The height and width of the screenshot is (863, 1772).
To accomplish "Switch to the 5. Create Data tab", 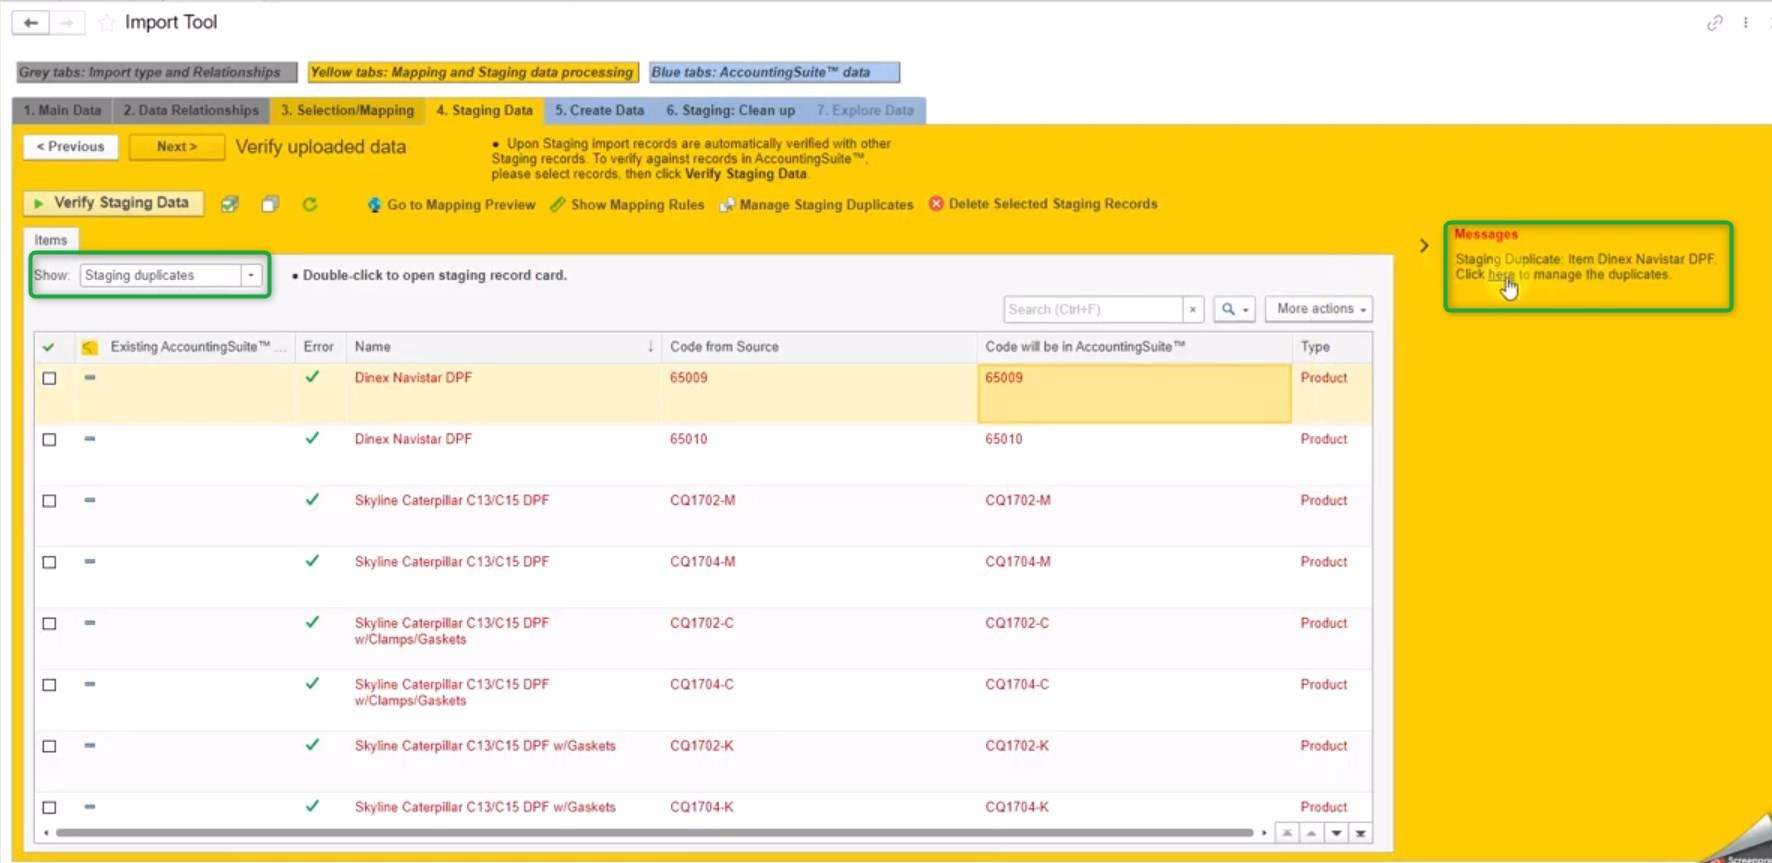I will click(599, 110).
